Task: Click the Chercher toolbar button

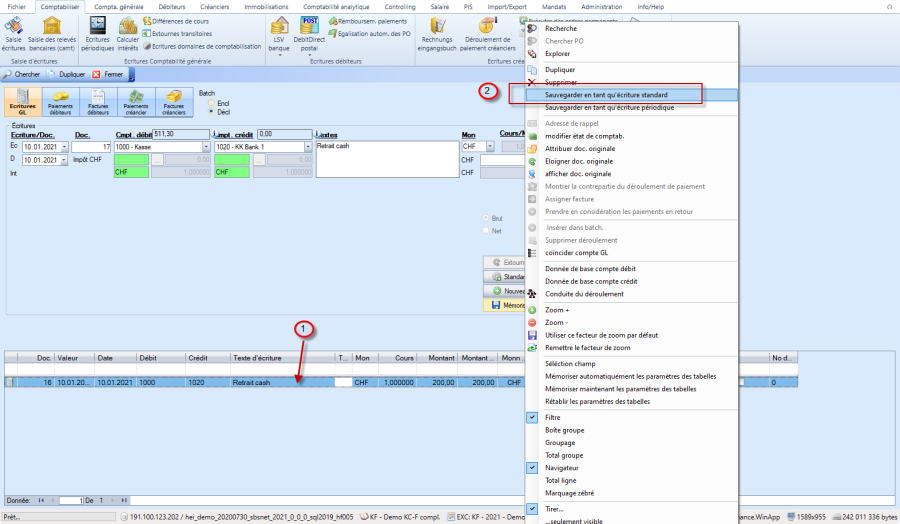Action: point(22,75)
